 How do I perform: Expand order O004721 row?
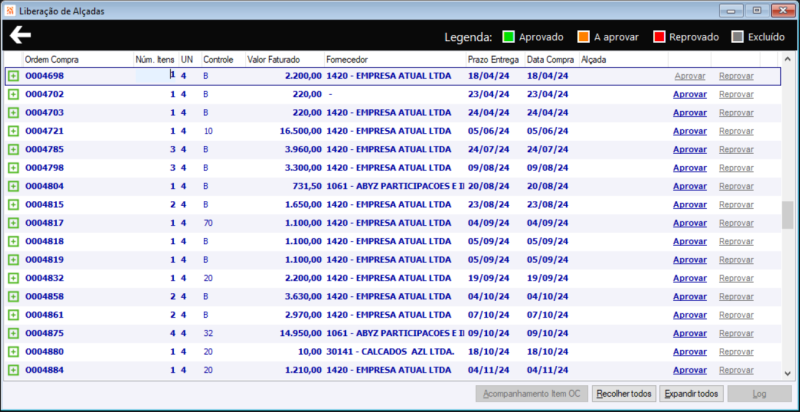[13, 131]
